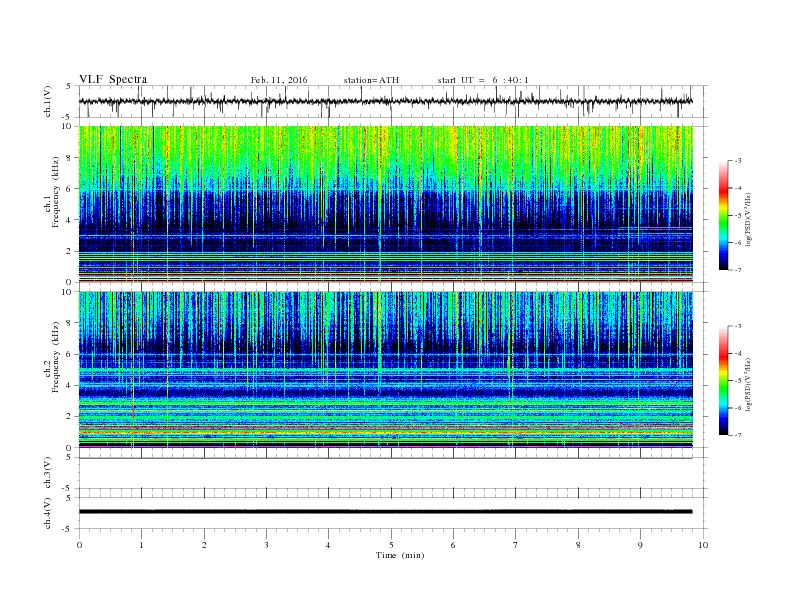Viewport: 792px width, 612px height.
Task: Click inside the ch.2 spectrogram panel
Action: tap(386, 370)
